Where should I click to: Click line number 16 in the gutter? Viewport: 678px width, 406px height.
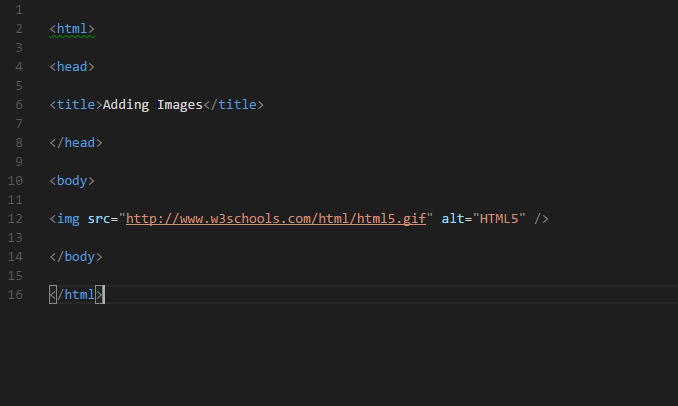15,295
